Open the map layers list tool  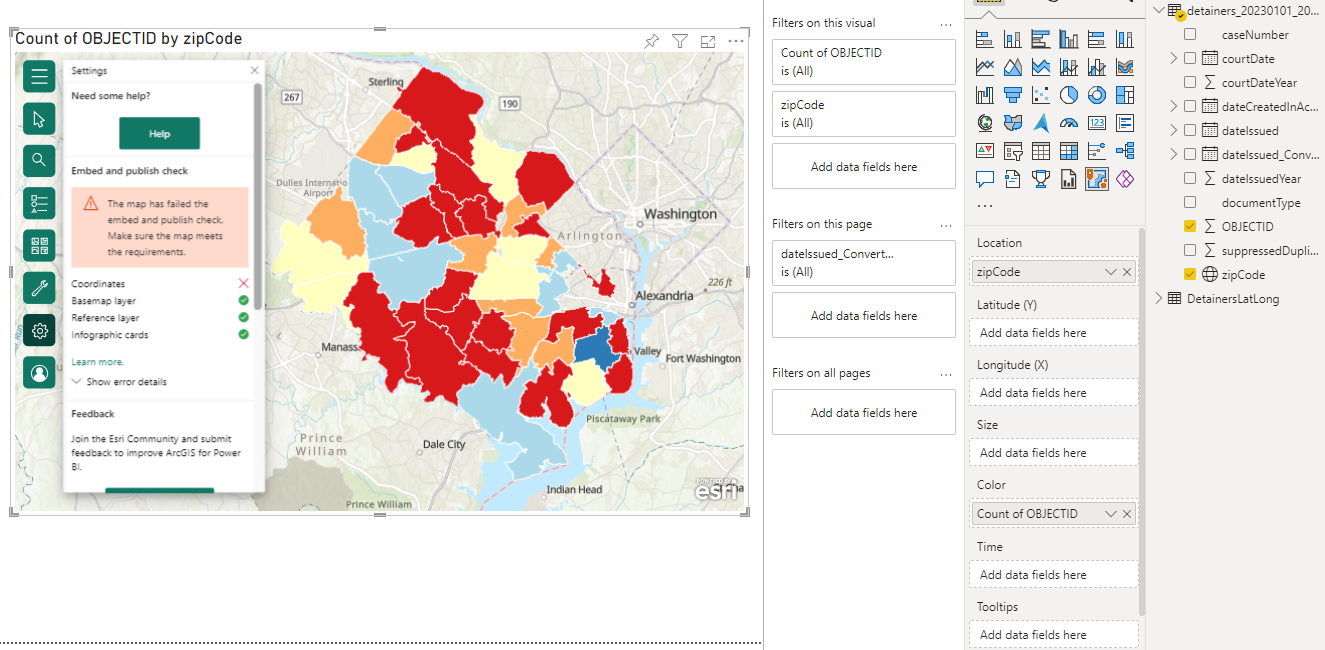(x=39, y=203)
